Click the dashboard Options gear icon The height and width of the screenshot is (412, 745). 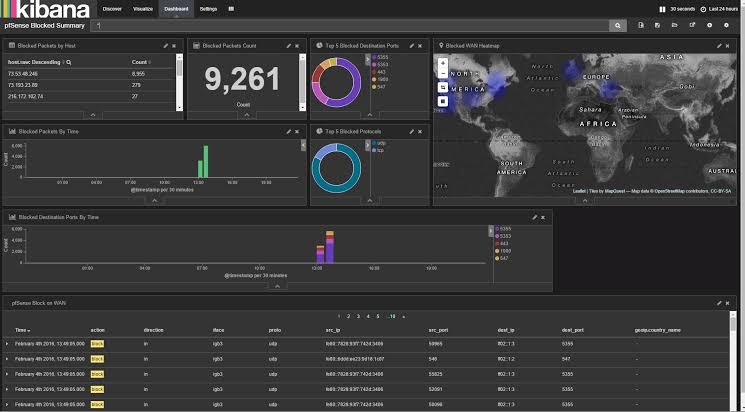(x=726, y=25)
